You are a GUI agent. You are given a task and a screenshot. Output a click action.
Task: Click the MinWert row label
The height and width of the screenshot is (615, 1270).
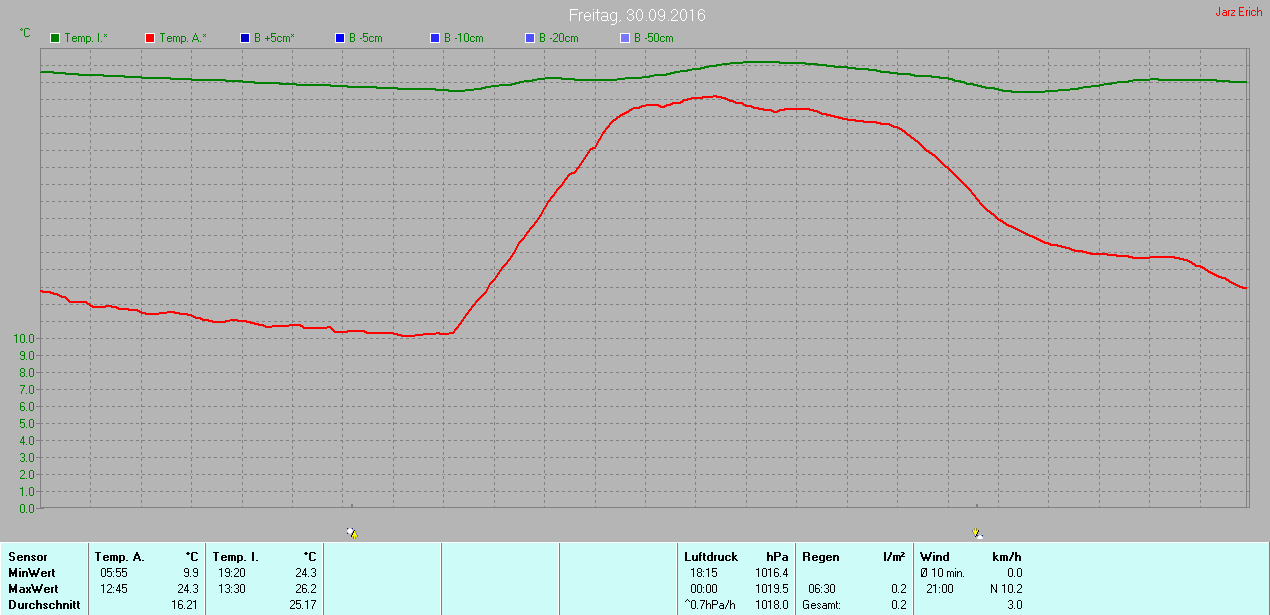point(32,573)
